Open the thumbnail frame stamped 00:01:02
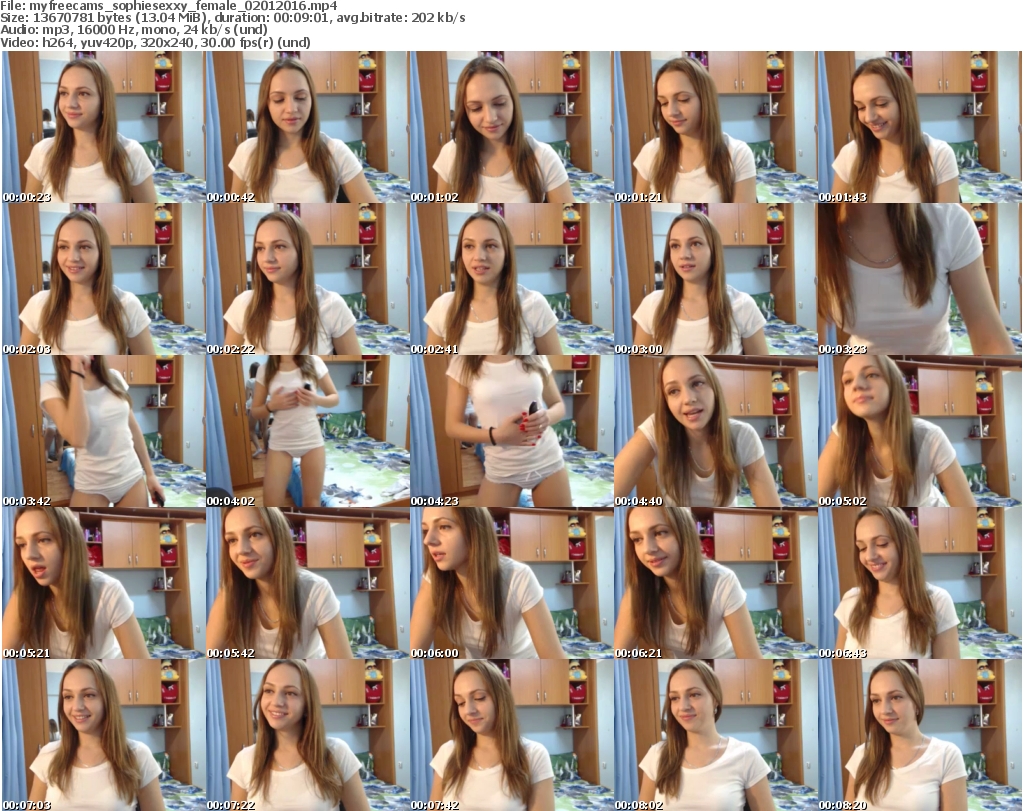This screenshot has width=1024, height=811. click(x=511, y=127)
